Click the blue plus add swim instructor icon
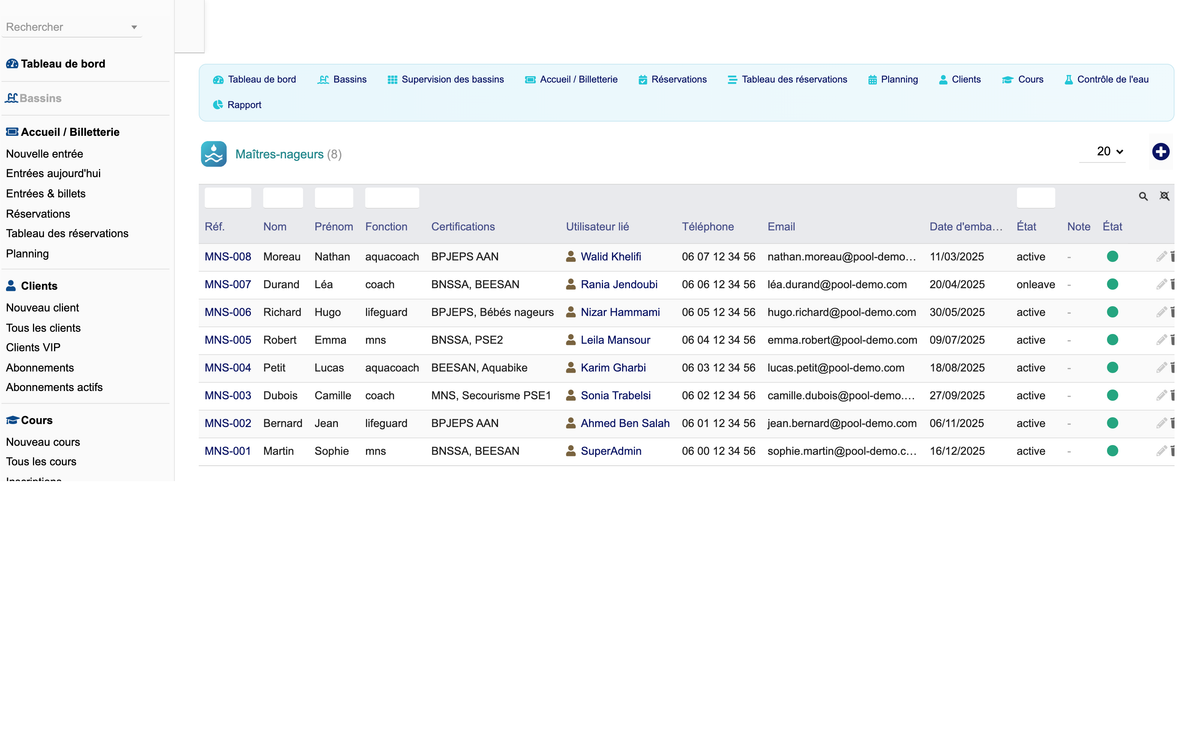This screenshot has width=1200, height=743. point(1161,152)
